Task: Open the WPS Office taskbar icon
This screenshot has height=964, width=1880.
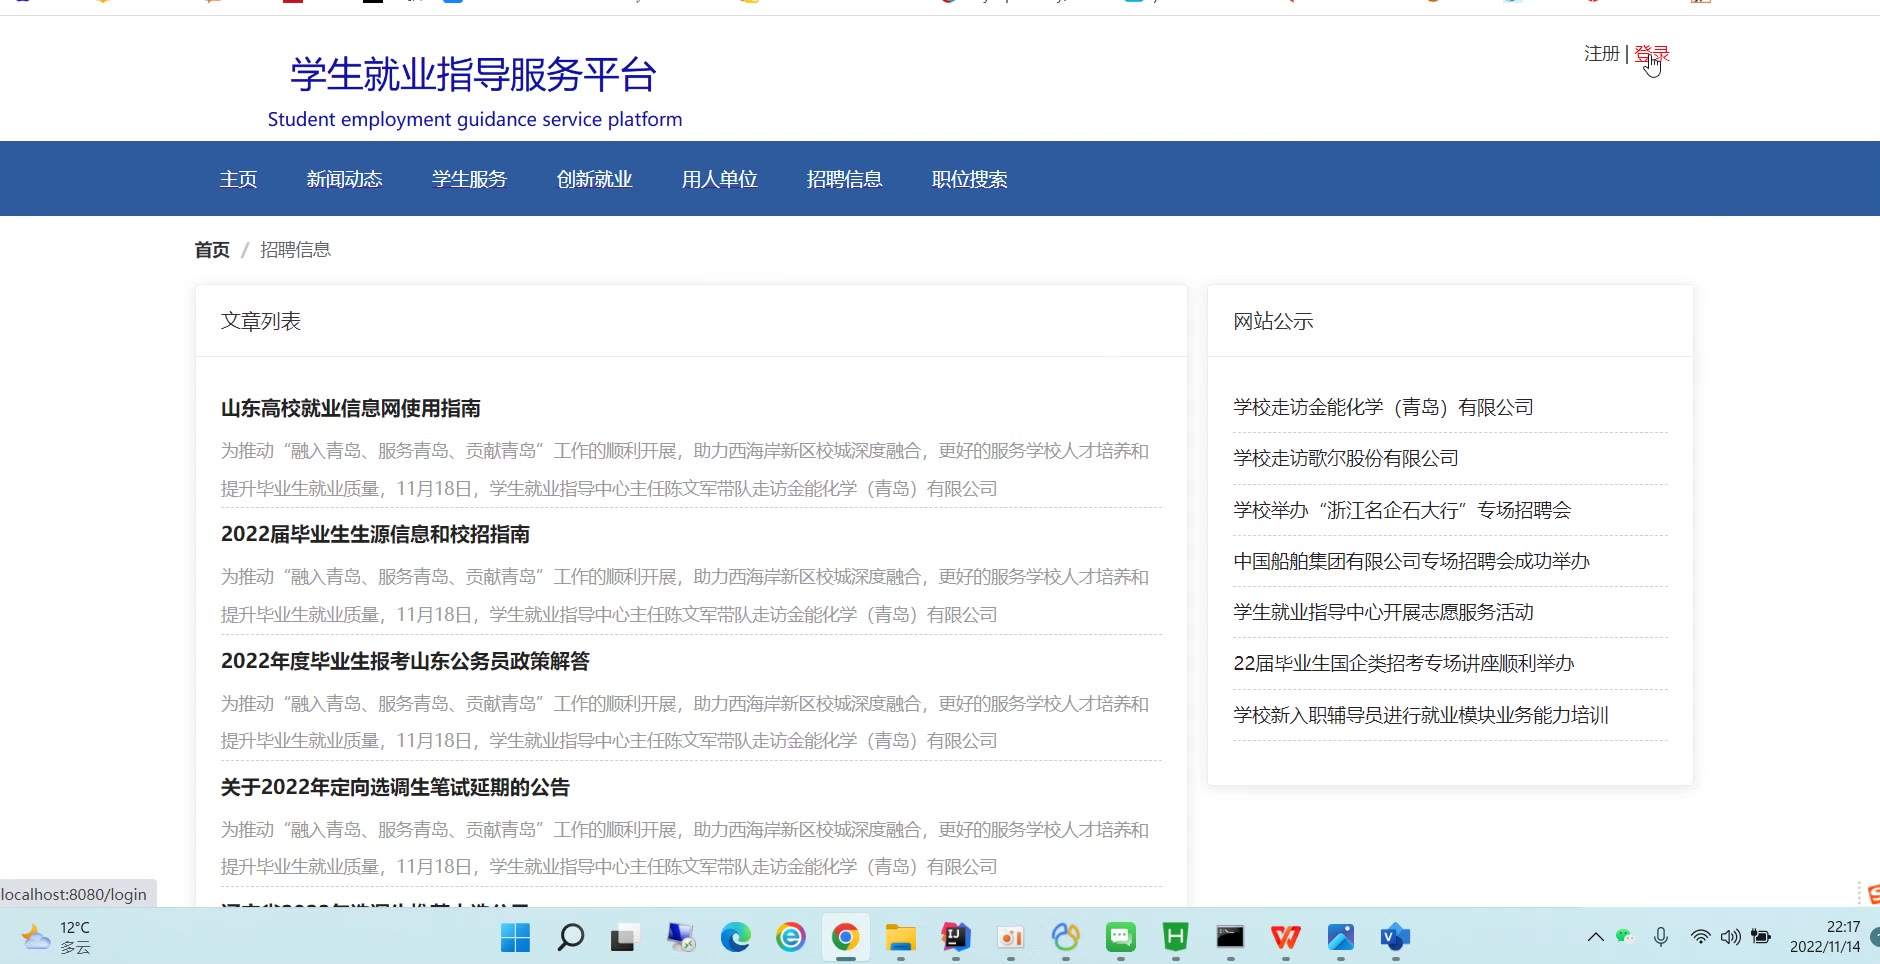Action: point(1285,937)
